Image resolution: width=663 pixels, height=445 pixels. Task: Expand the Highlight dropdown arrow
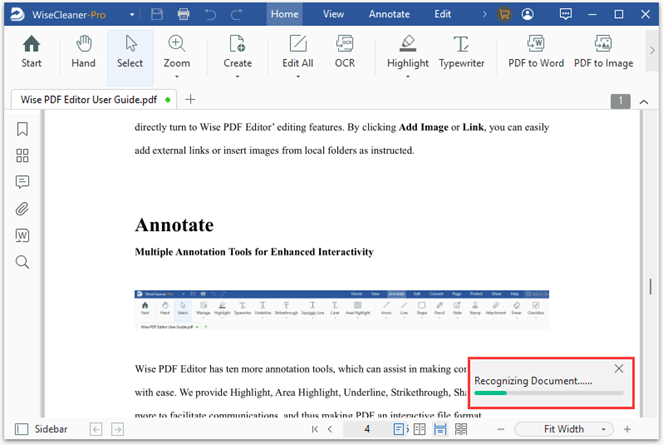pos(408,77)
